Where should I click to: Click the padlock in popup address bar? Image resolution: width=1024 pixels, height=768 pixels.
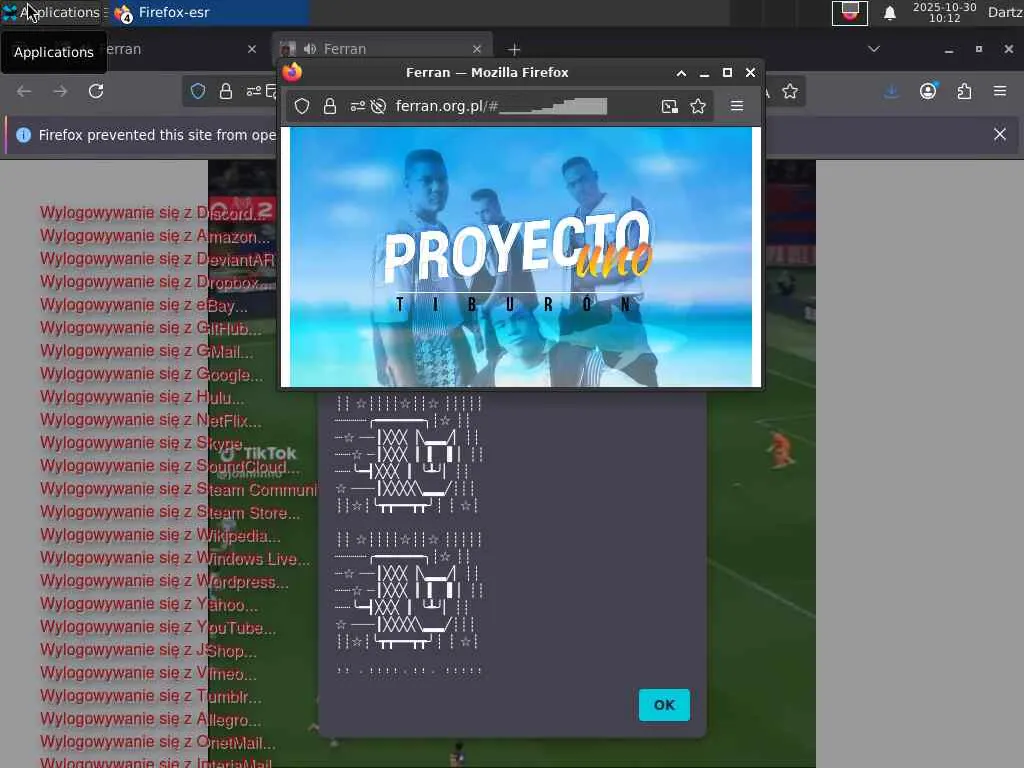tap(330, 106)
